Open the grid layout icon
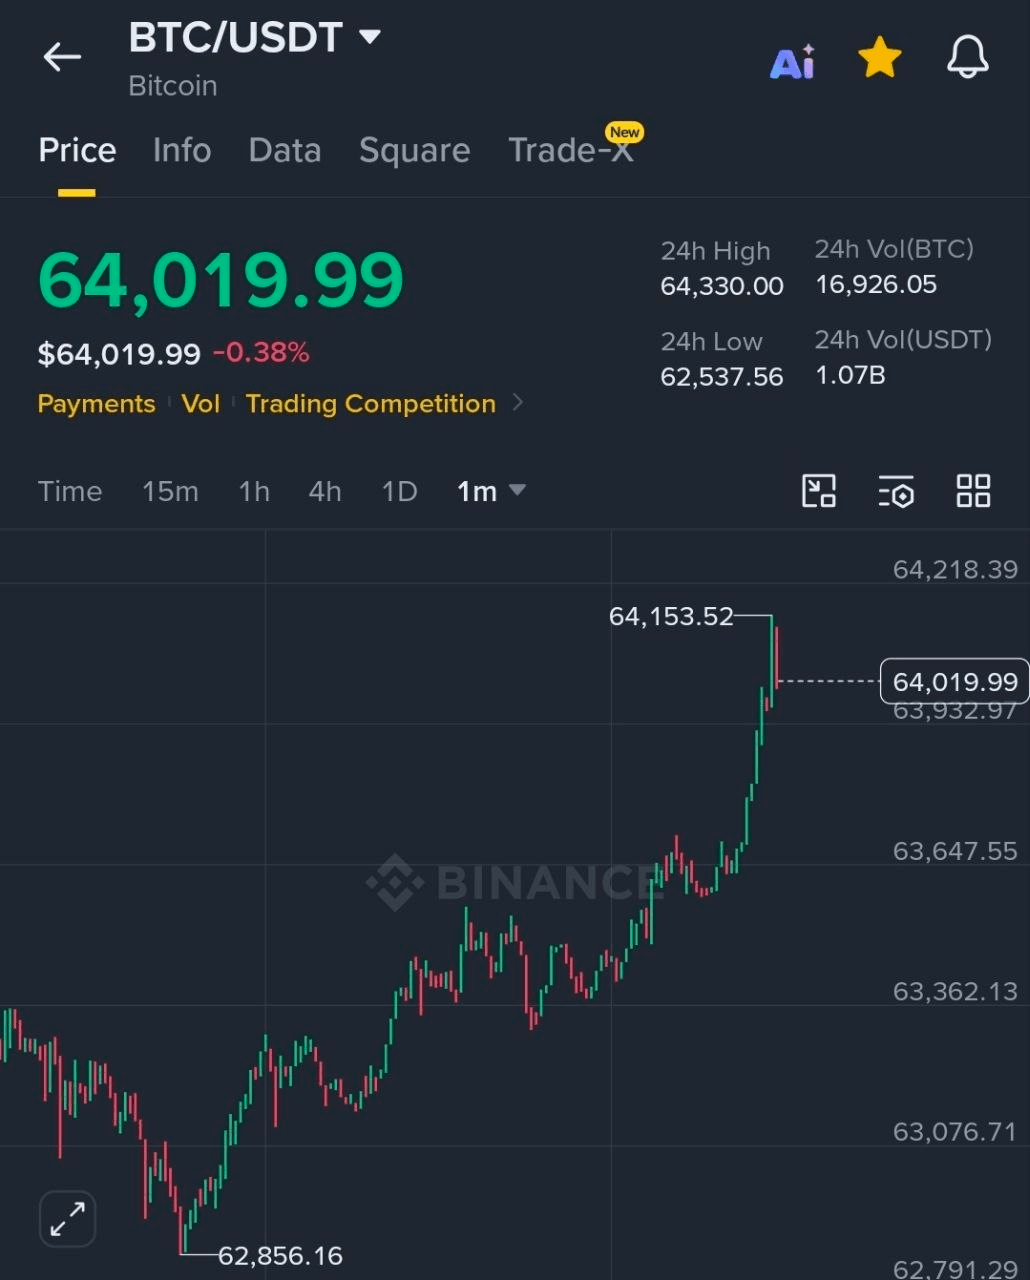This screenshot has width=1030, height=1280. coord(973,491)
